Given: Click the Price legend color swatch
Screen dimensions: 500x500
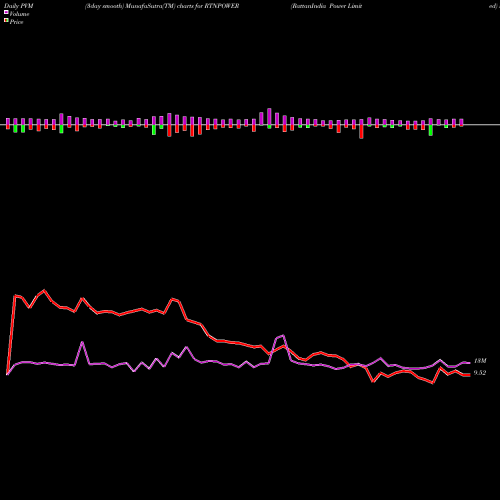Looking at the screenshot, I should tap(6, 20).
